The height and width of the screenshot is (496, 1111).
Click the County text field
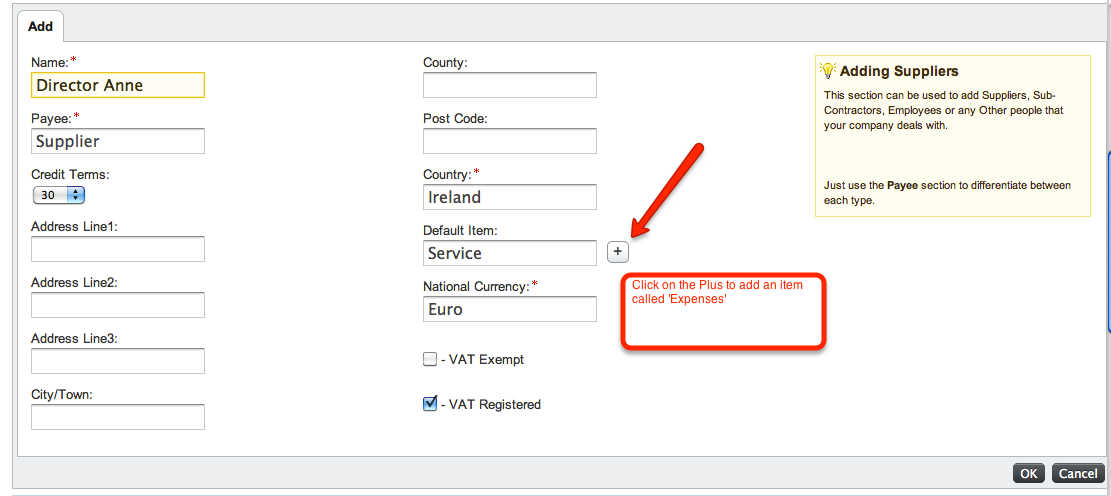[509, 85]
